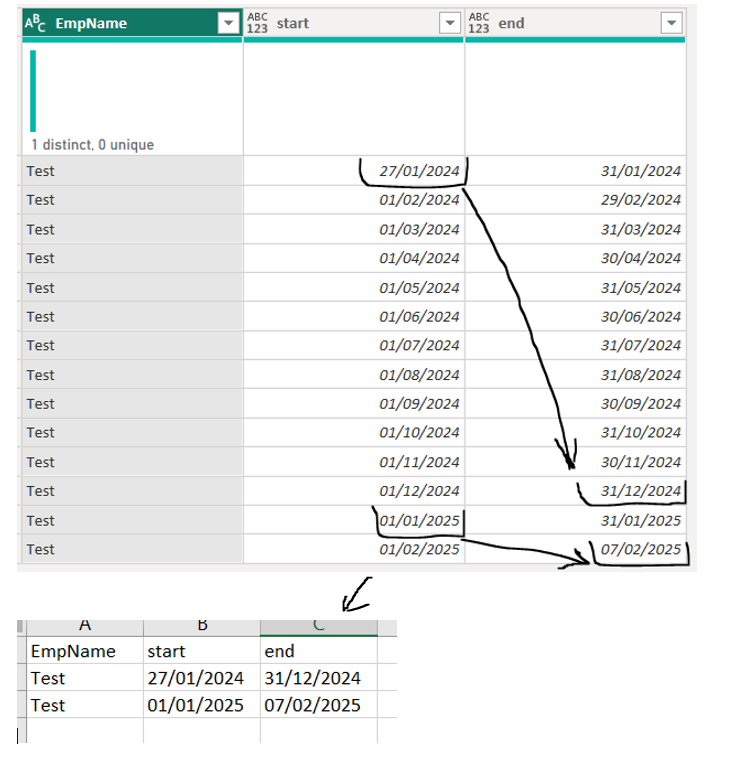Click the start column ABC123 type icon
756x761 pixels.
point(257,23)
